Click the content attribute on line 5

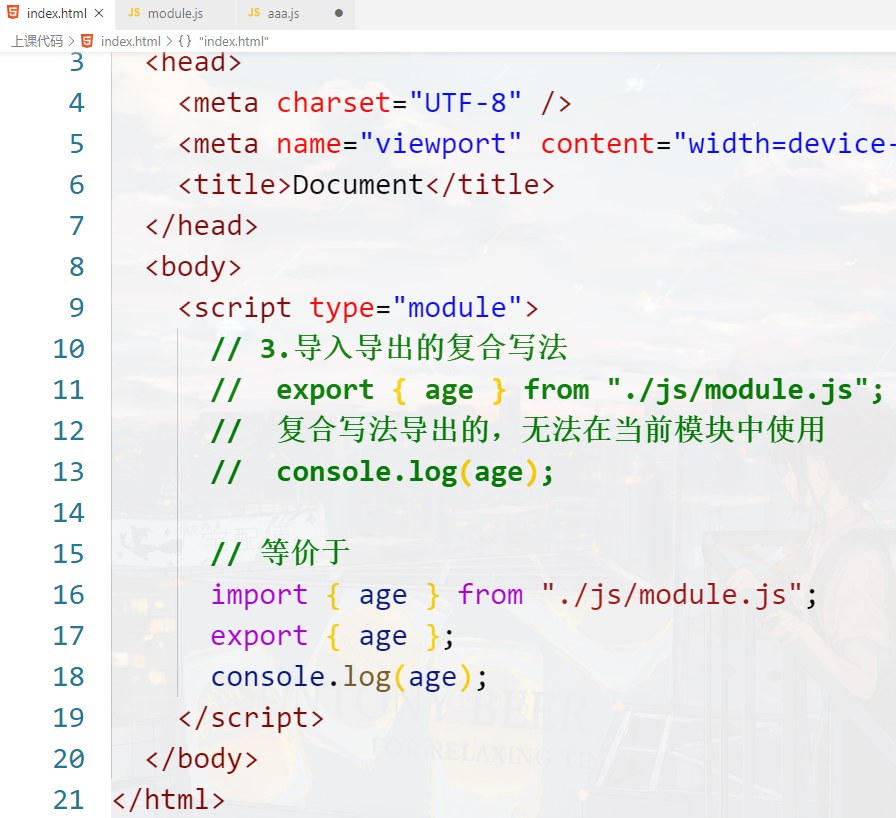pos(598,144)
